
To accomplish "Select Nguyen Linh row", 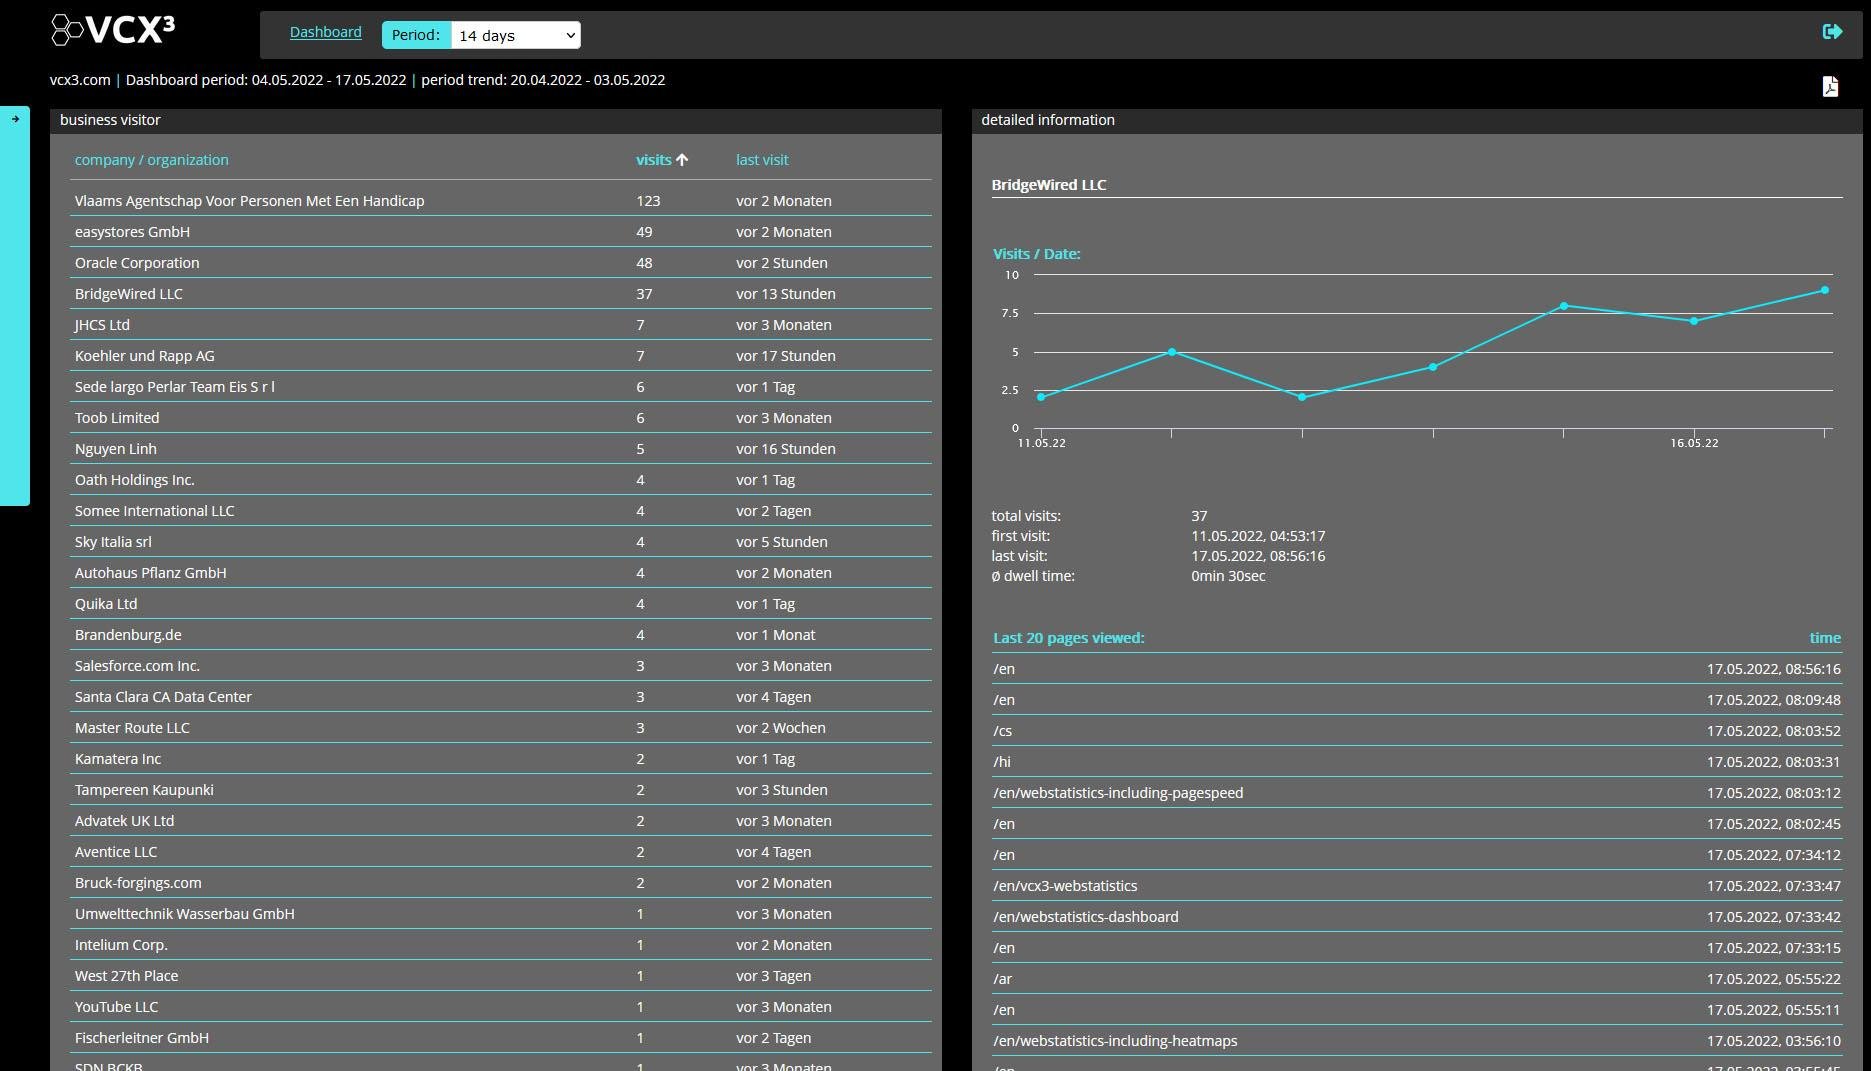I will point(500,449).
